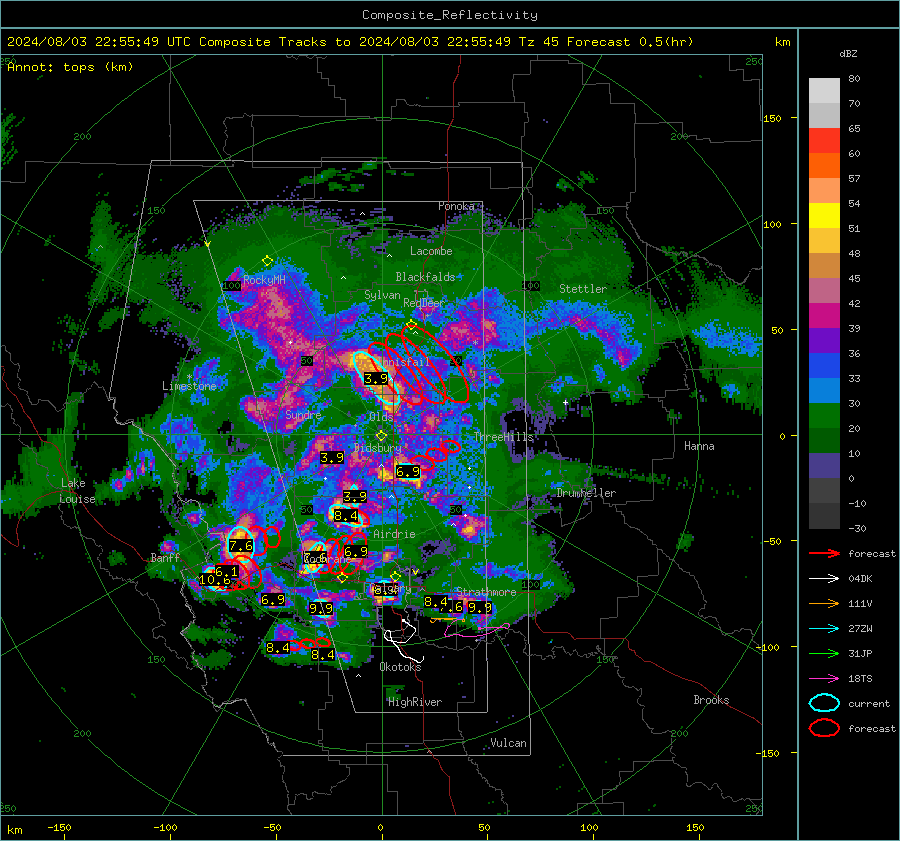Select the Limestone location label
The image size is (900, 841).
[189, 386]
